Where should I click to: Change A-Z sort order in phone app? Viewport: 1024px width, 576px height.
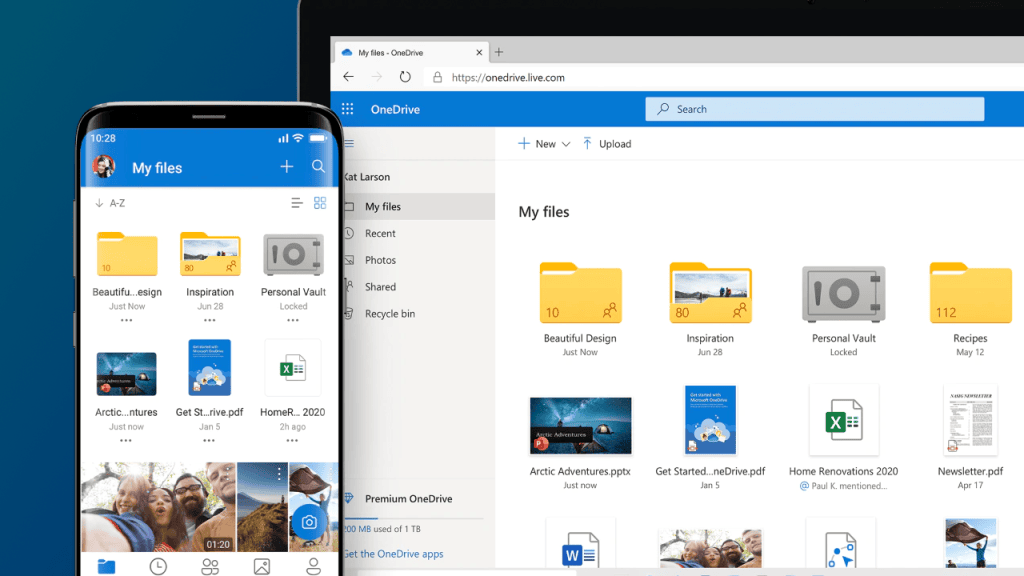pos(110,203)
